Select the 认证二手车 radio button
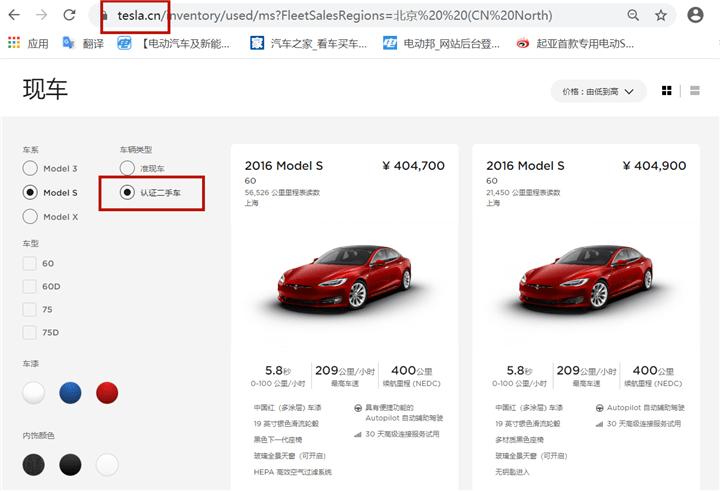Viewport: 720px width, 491px height. click(127, 192)
